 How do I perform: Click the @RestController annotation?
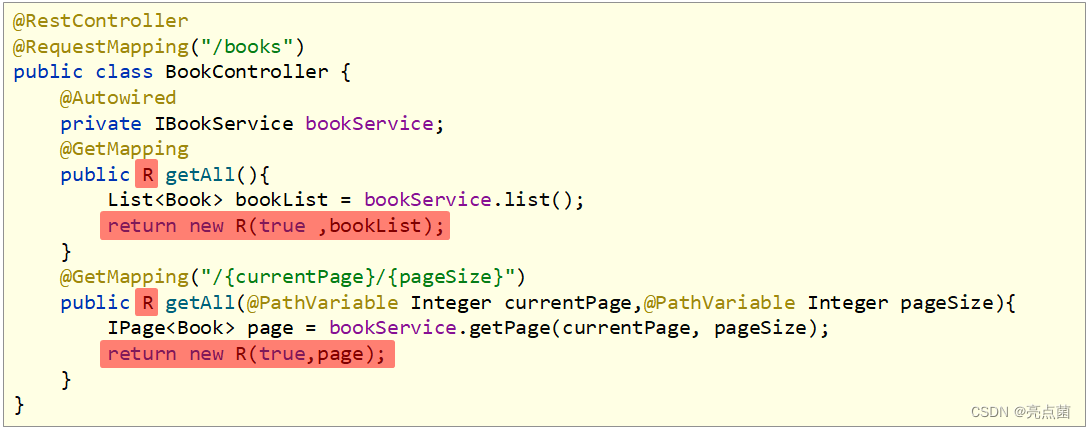pos(100,21)
